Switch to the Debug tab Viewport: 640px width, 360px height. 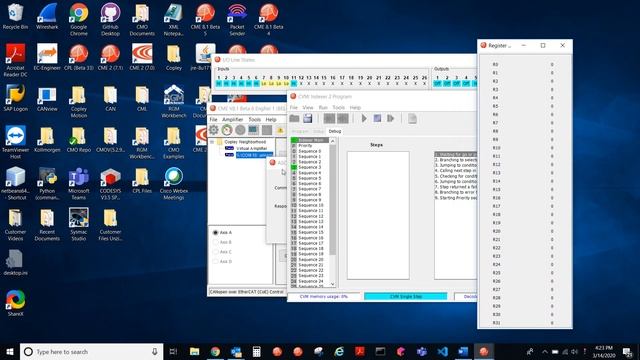tap(335, 131)
